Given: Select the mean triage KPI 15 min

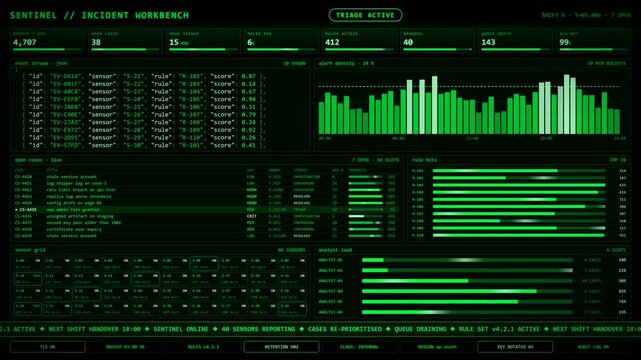Looking at the screenshot, I should pos(204,40).
